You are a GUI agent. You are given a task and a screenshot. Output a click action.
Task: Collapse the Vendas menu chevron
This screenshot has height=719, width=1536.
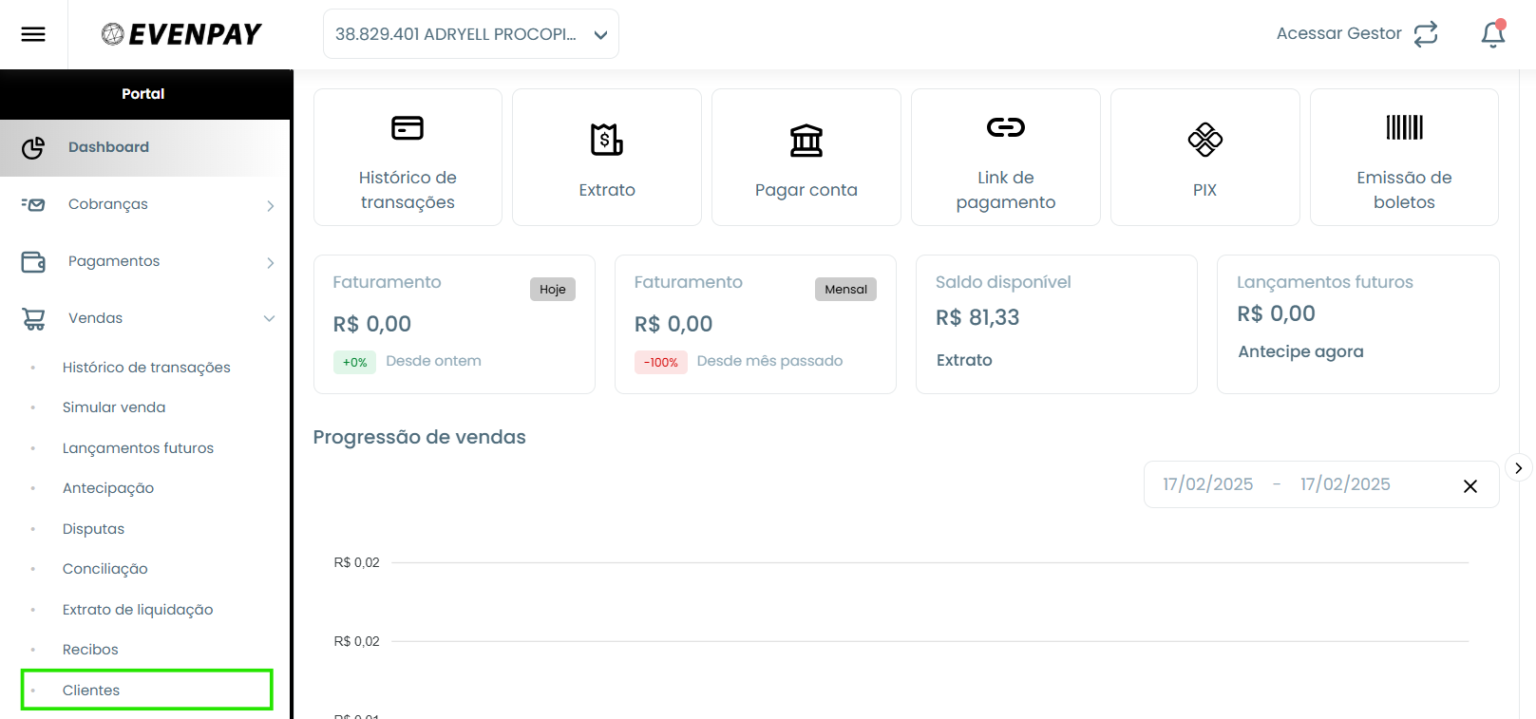pyautogui.click(x=269, y=319)
